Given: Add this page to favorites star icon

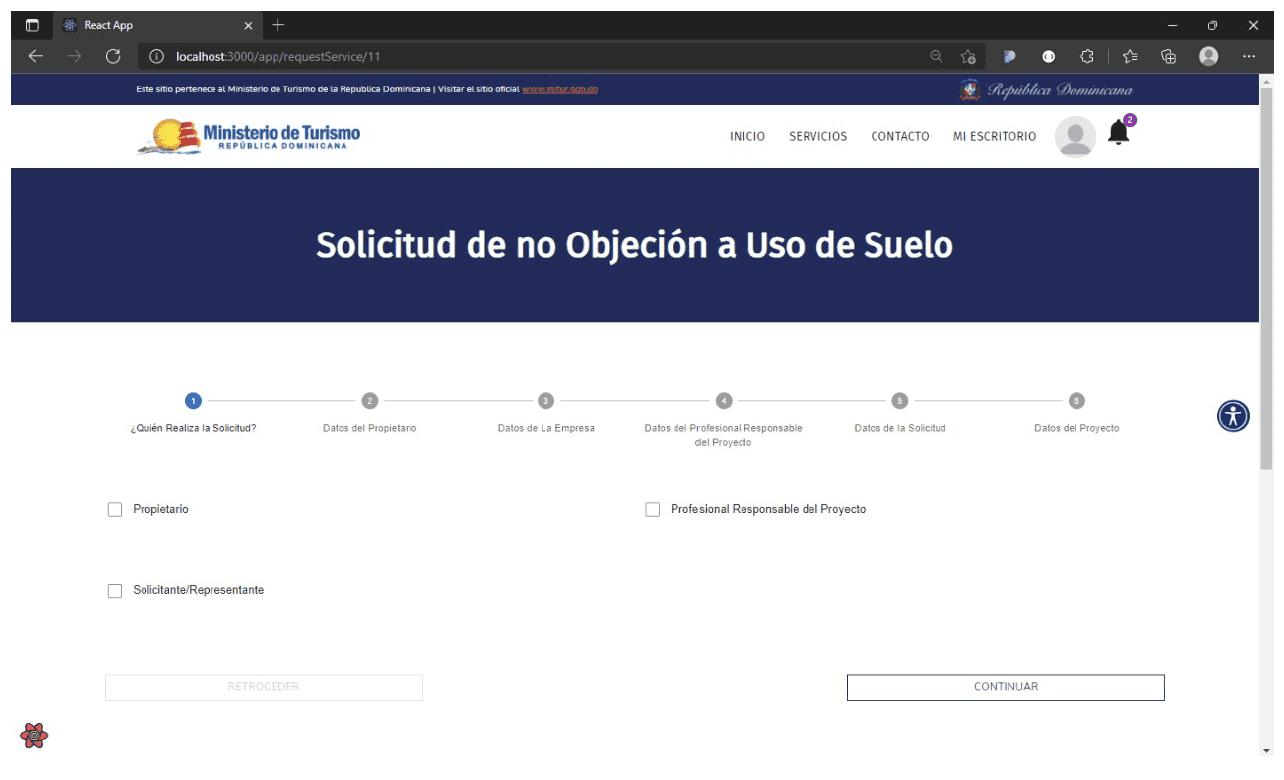Looking at the screenshot, I should click(968, 56).
